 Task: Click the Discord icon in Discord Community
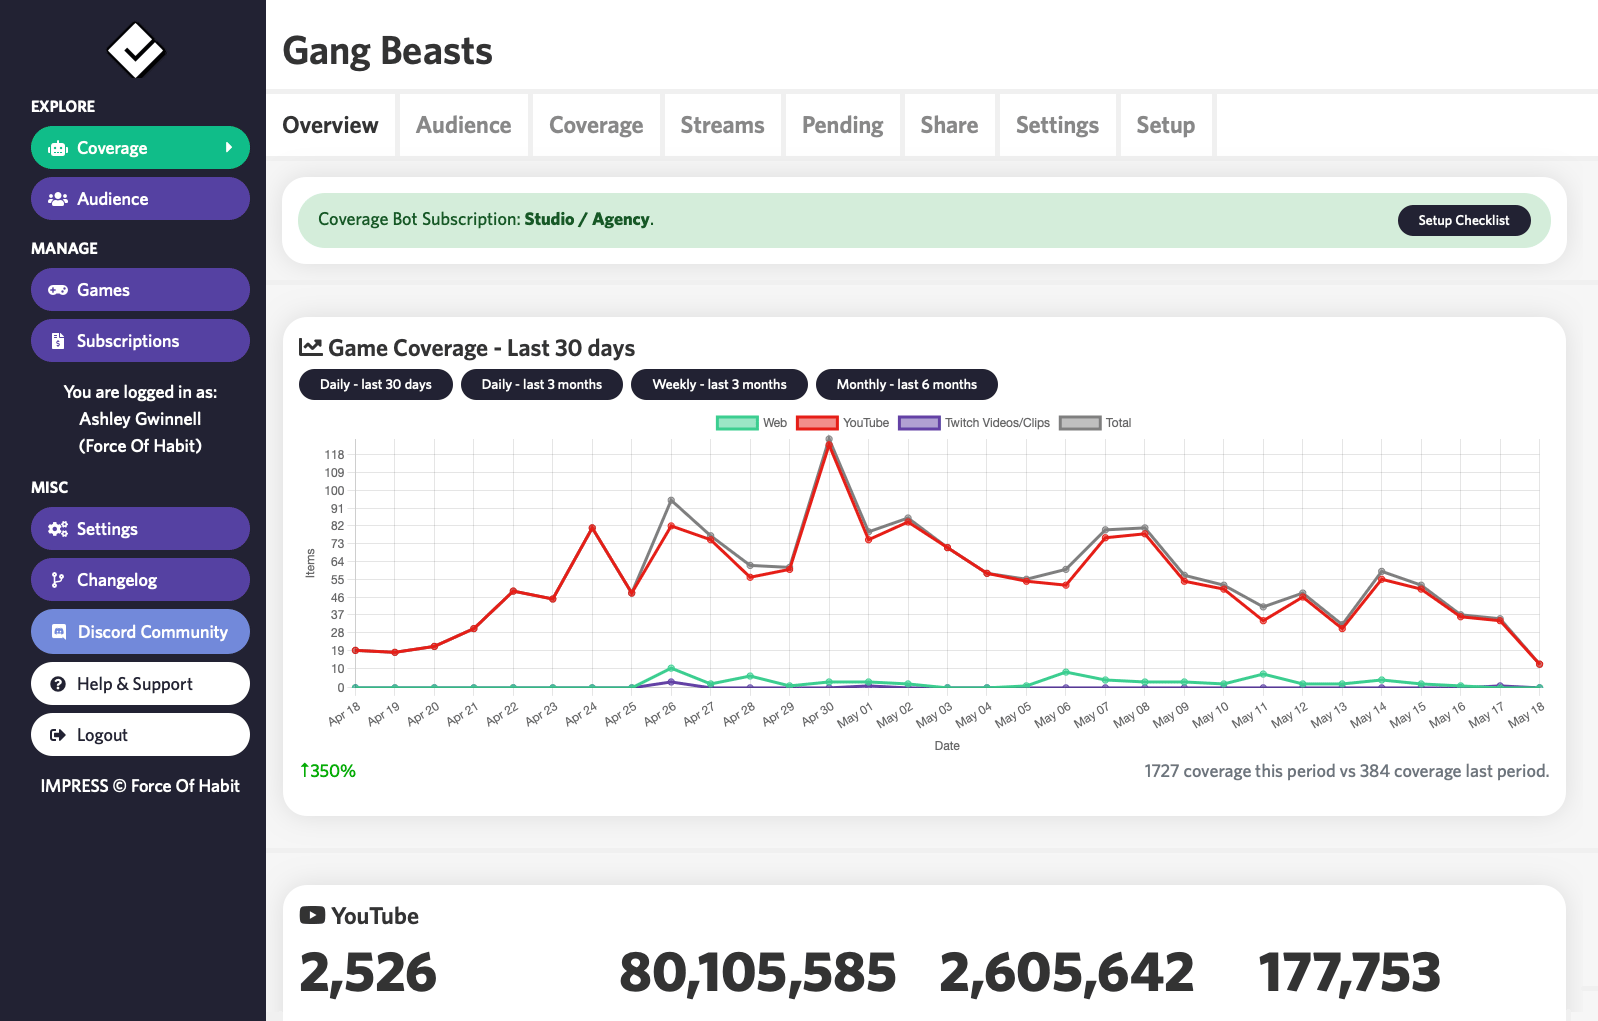(59, 632)
